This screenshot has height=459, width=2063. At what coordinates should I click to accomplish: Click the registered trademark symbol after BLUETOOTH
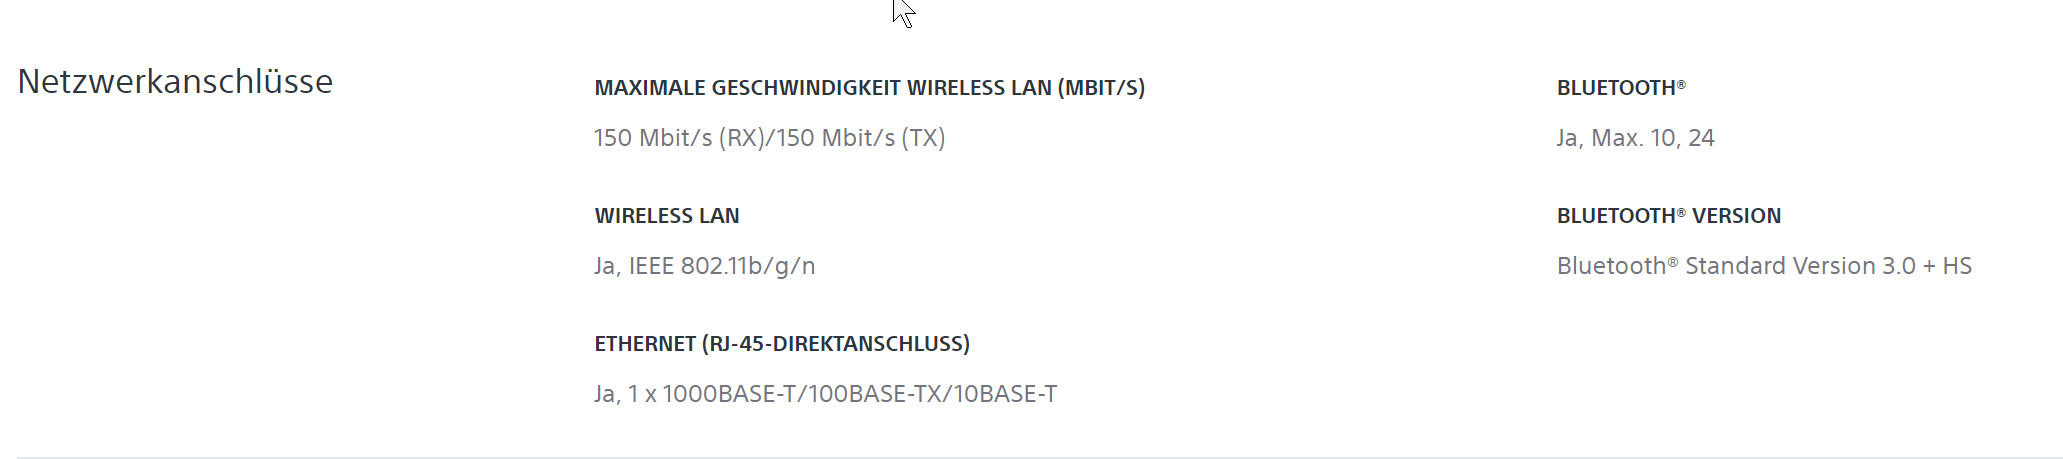(1681, 84)
